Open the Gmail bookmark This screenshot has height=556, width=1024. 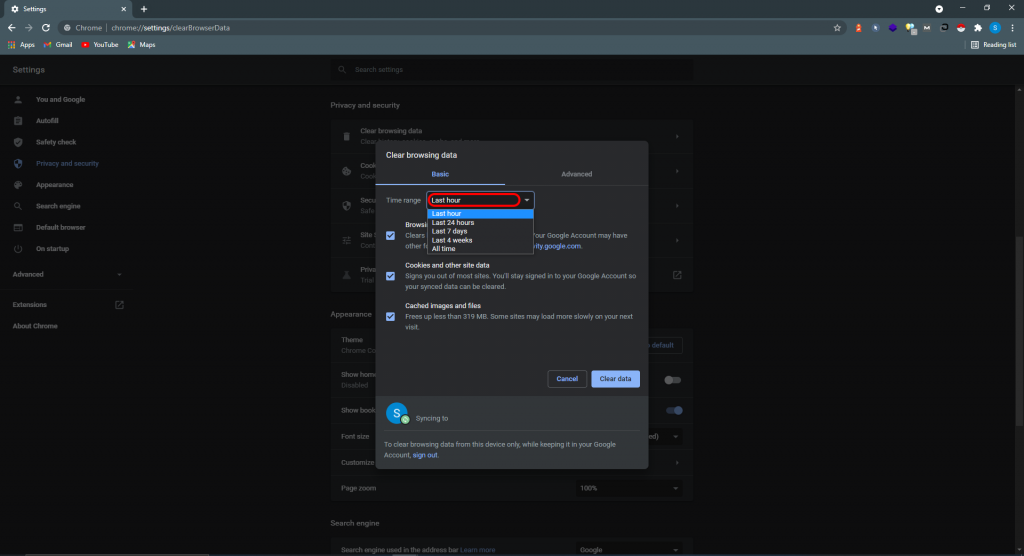pos(58,45)
